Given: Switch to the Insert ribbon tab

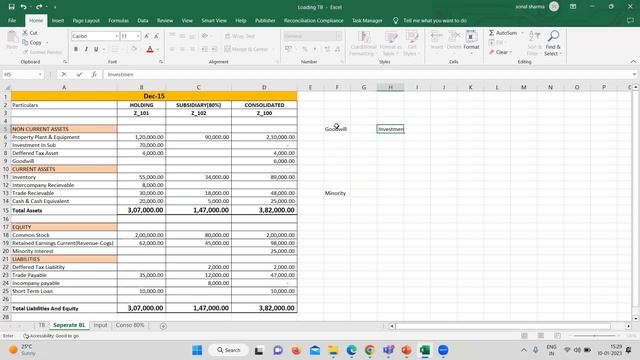Looking at the screenshot, I should point(58,20).
